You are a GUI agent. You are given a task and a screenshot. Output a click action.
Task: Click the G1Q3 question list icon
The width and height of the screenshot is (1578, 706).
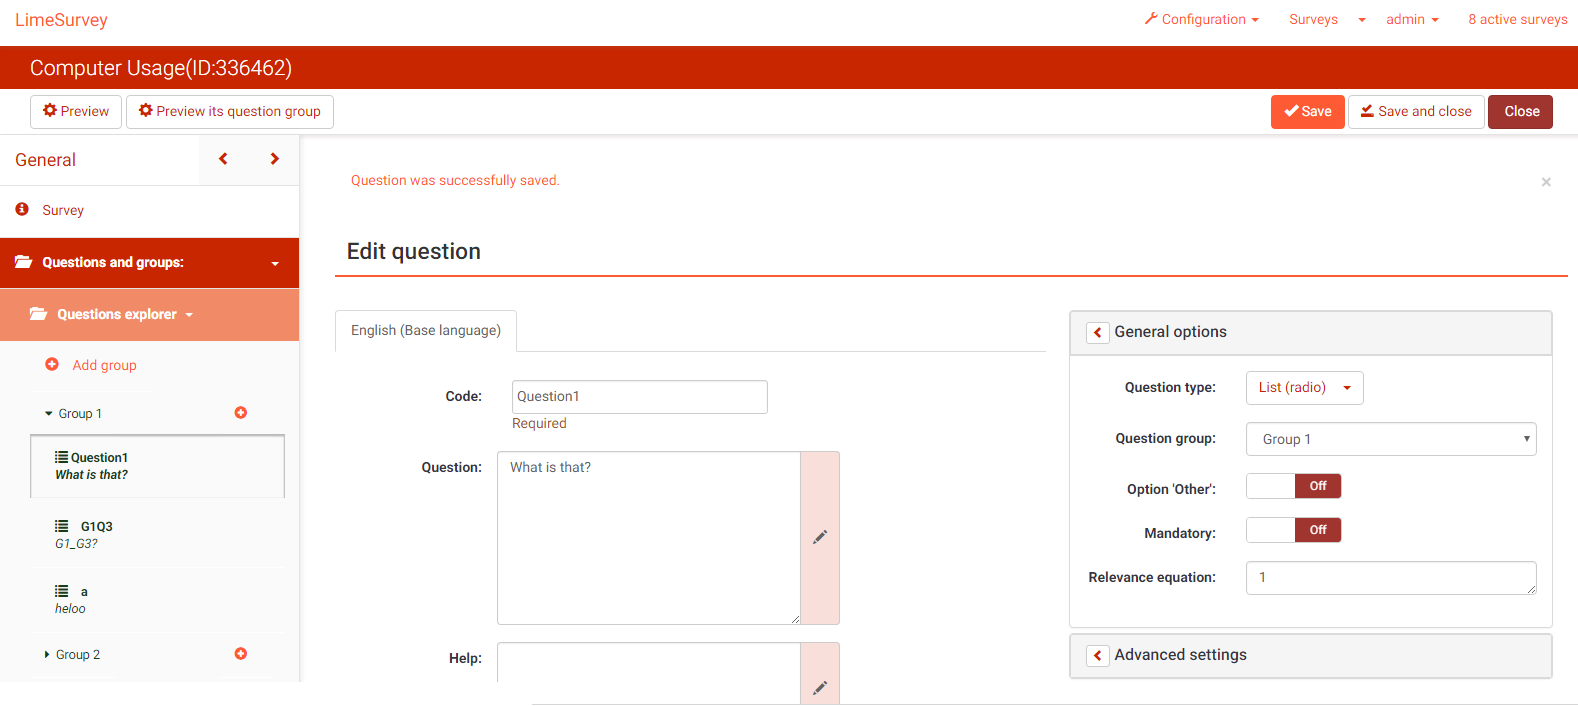click(x=62, y=526)
